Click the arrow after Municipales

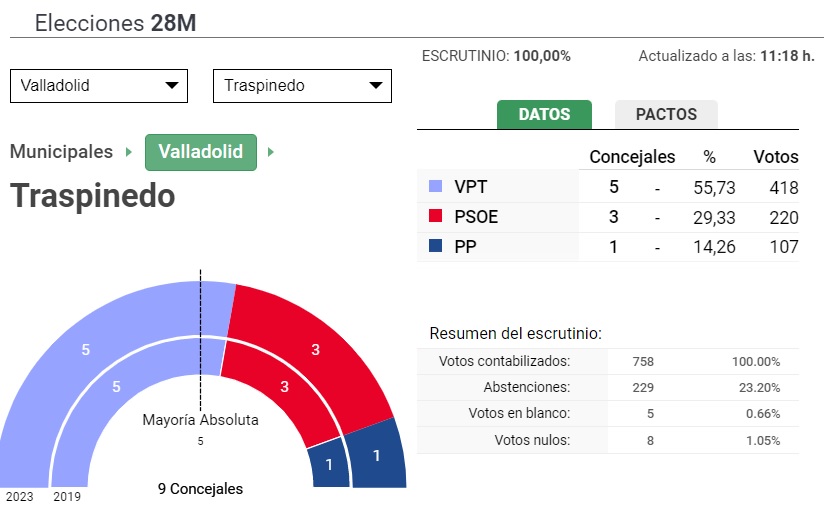point(129,153)
